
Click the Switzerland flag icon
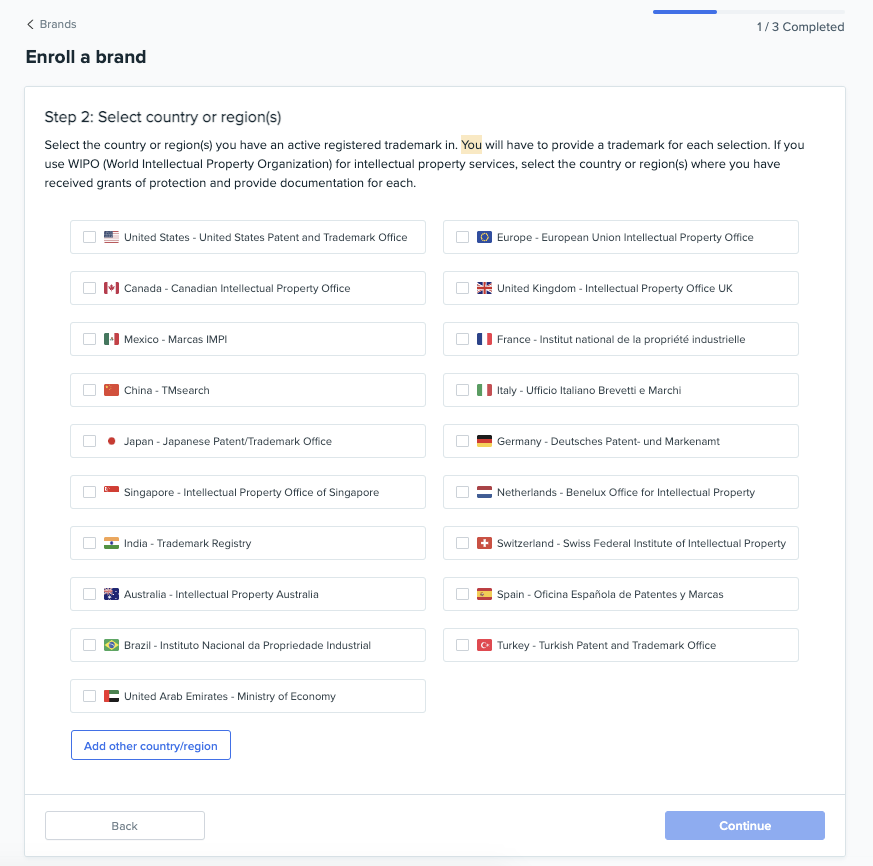(x=484, y=543)
